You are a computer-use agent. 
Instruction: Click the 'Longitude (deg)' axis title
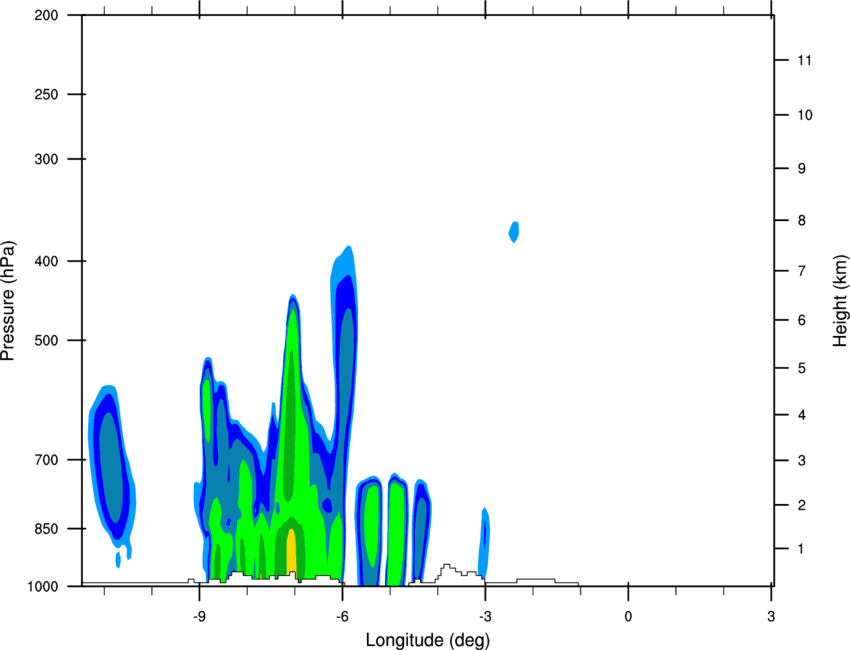tap(428, 640)
